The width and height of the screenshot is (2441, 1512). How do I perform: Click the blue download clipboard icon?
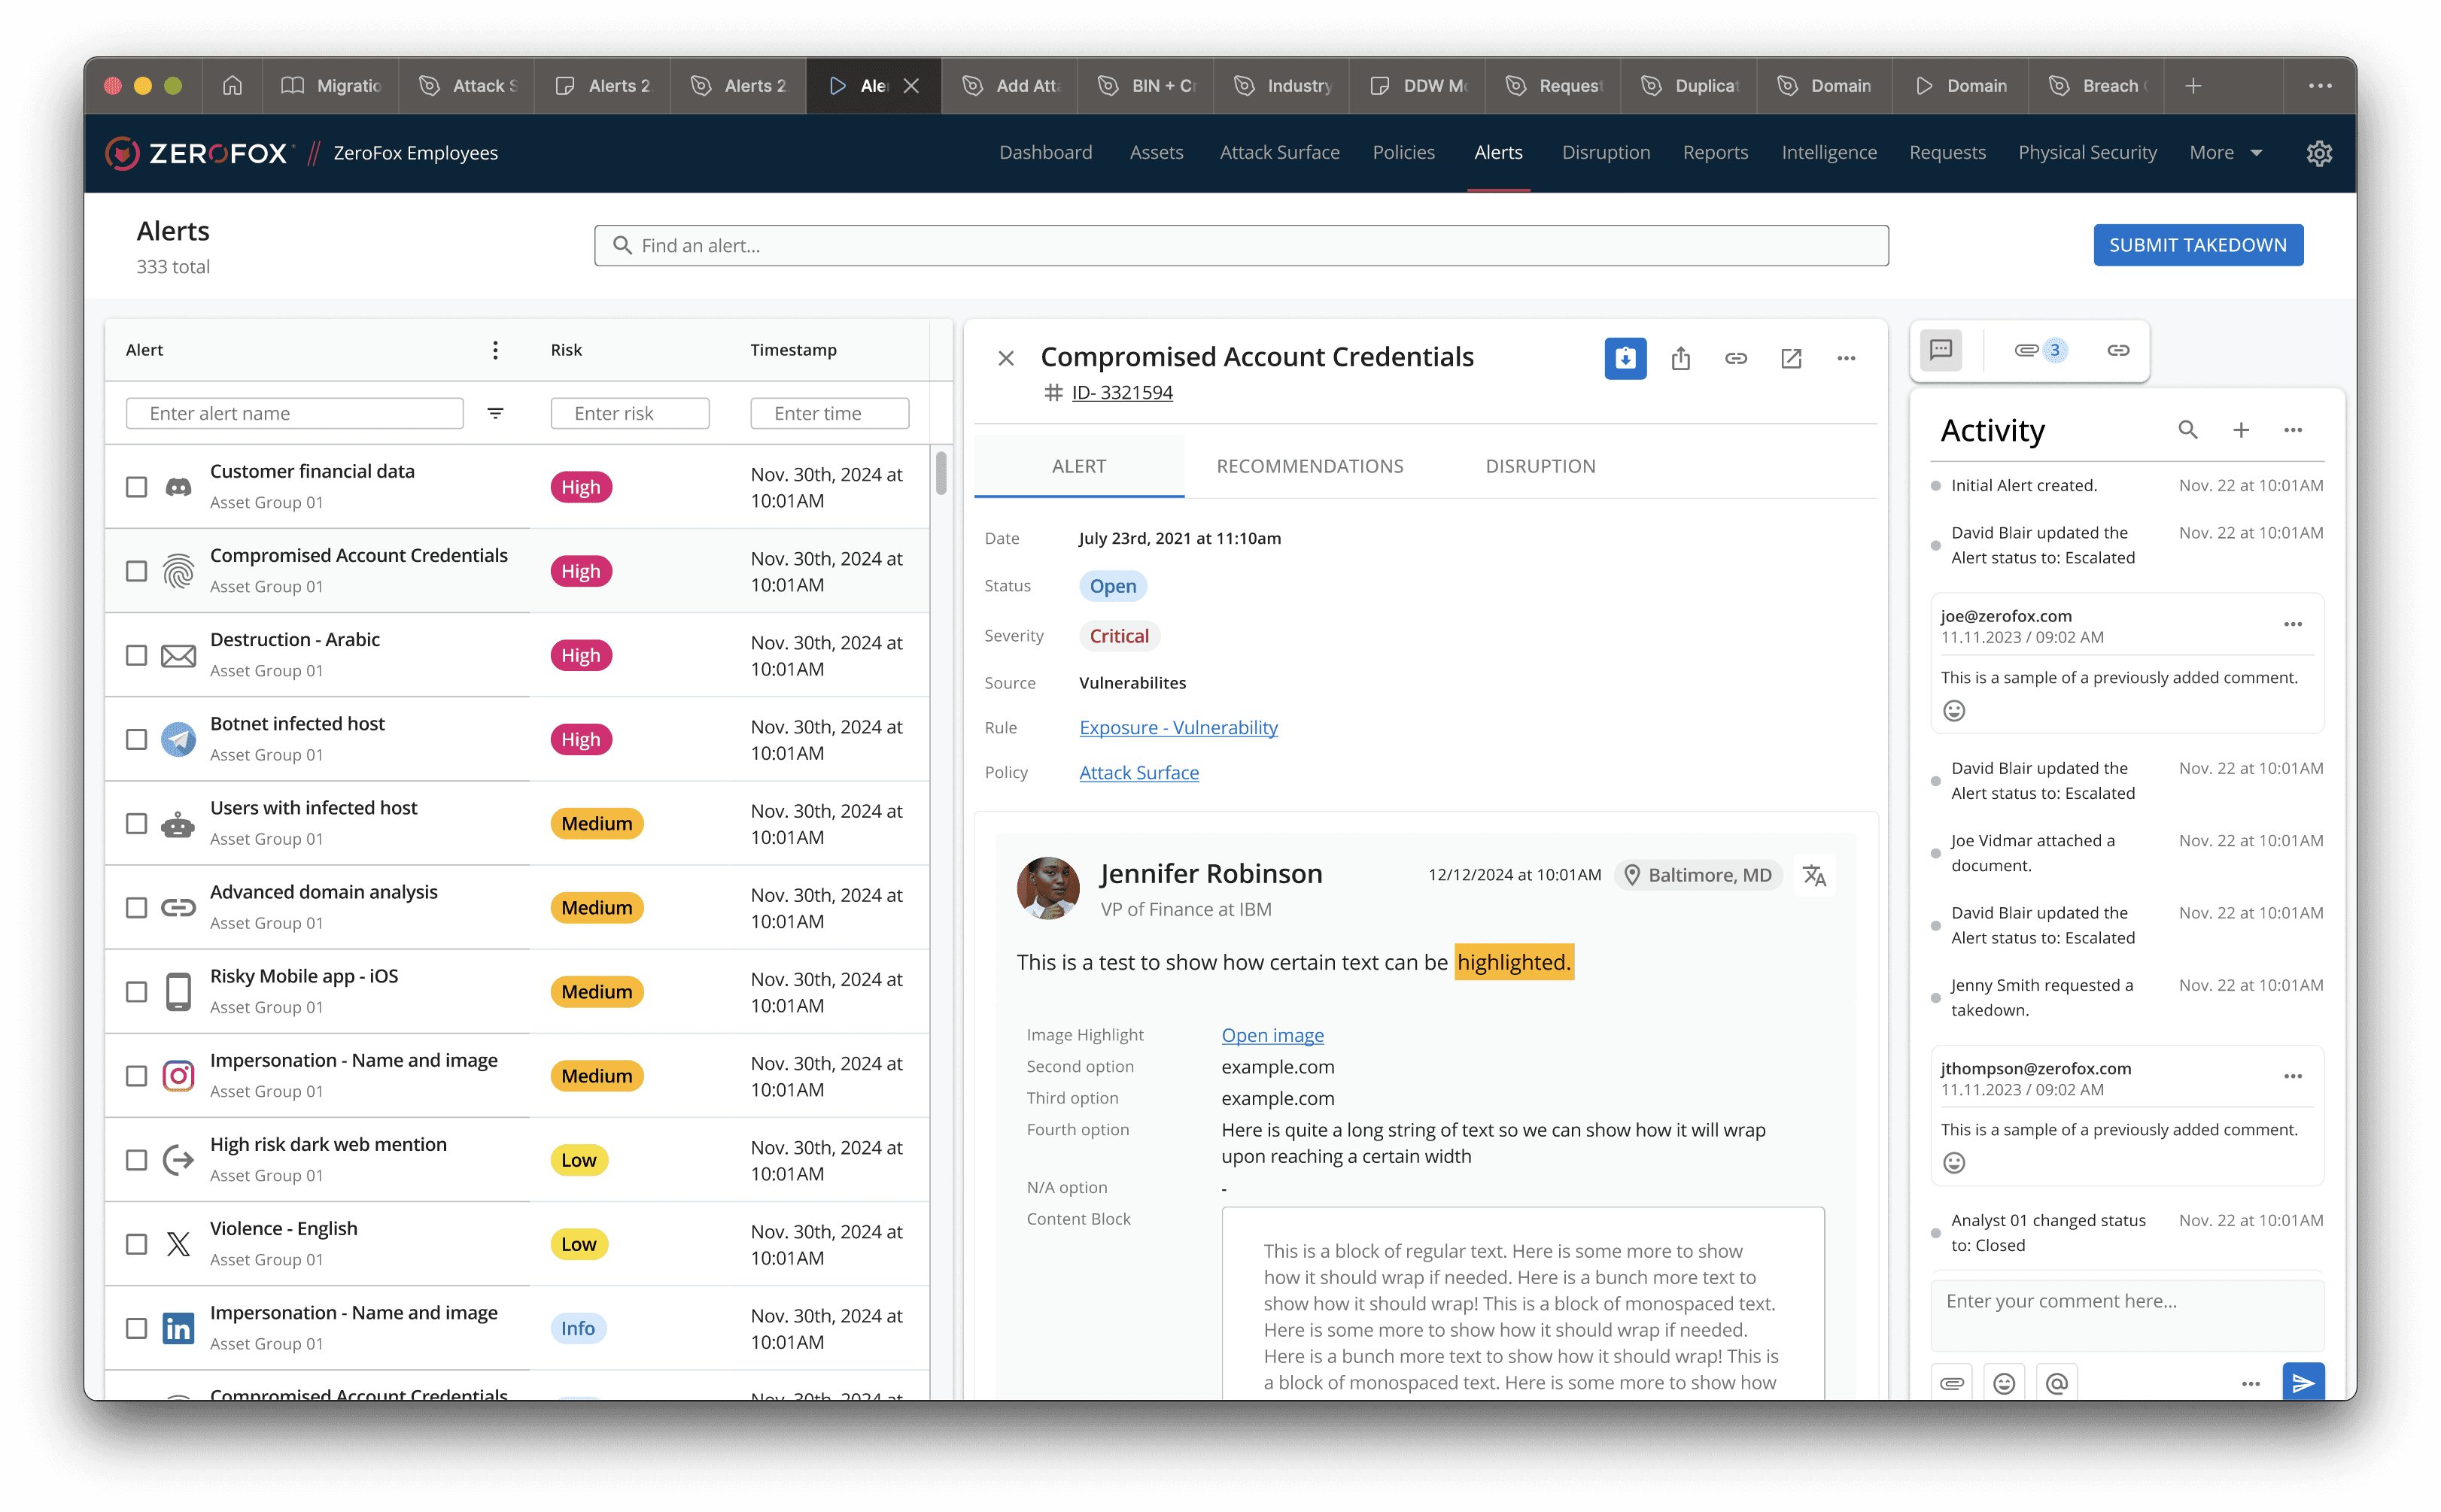(x=1625, y=358)
